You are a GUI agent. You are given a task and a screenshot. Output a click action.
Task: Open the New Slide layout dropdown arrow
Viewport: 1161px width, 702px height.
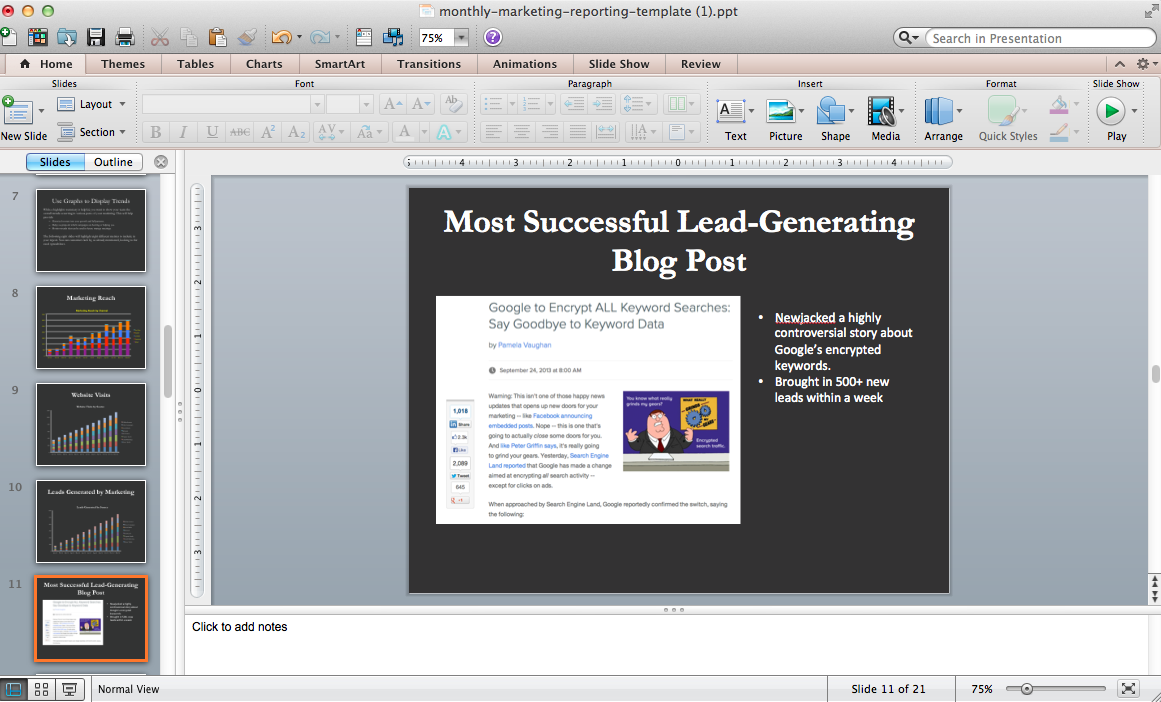pos(41,111)
